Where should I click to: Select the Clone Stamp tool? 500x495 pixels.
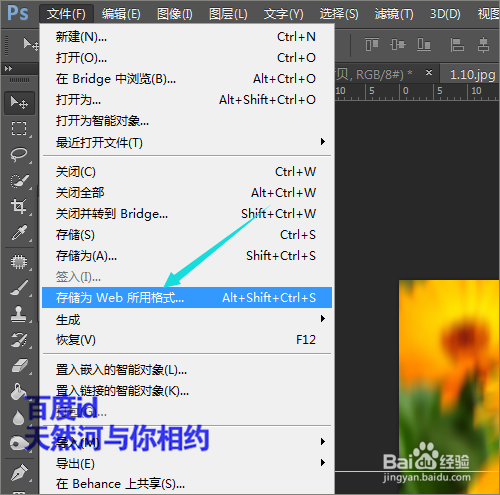19,314
